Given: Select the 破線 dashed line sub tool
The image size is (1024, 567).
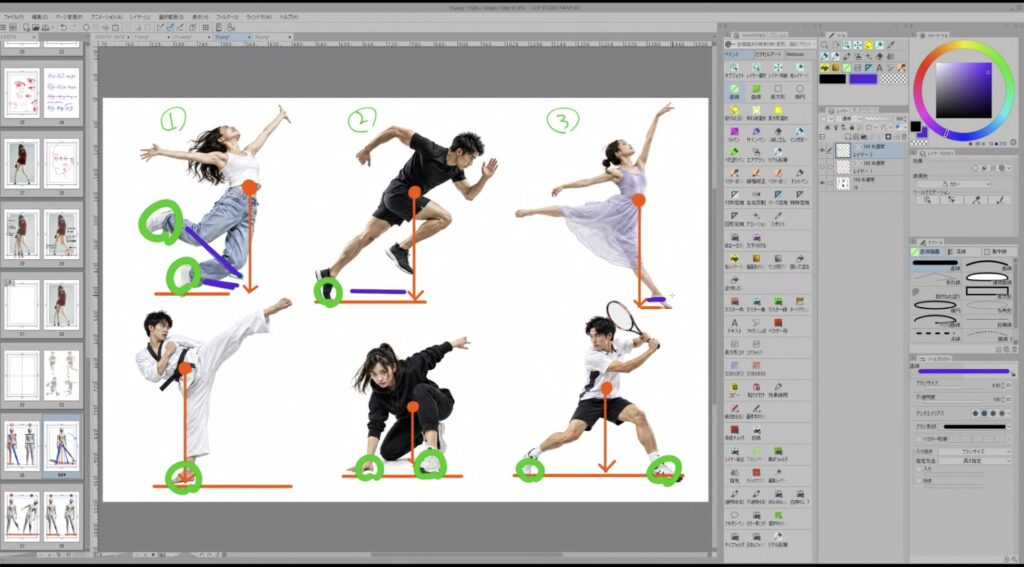Looking at the screenshot, I should tap(937, 336).
